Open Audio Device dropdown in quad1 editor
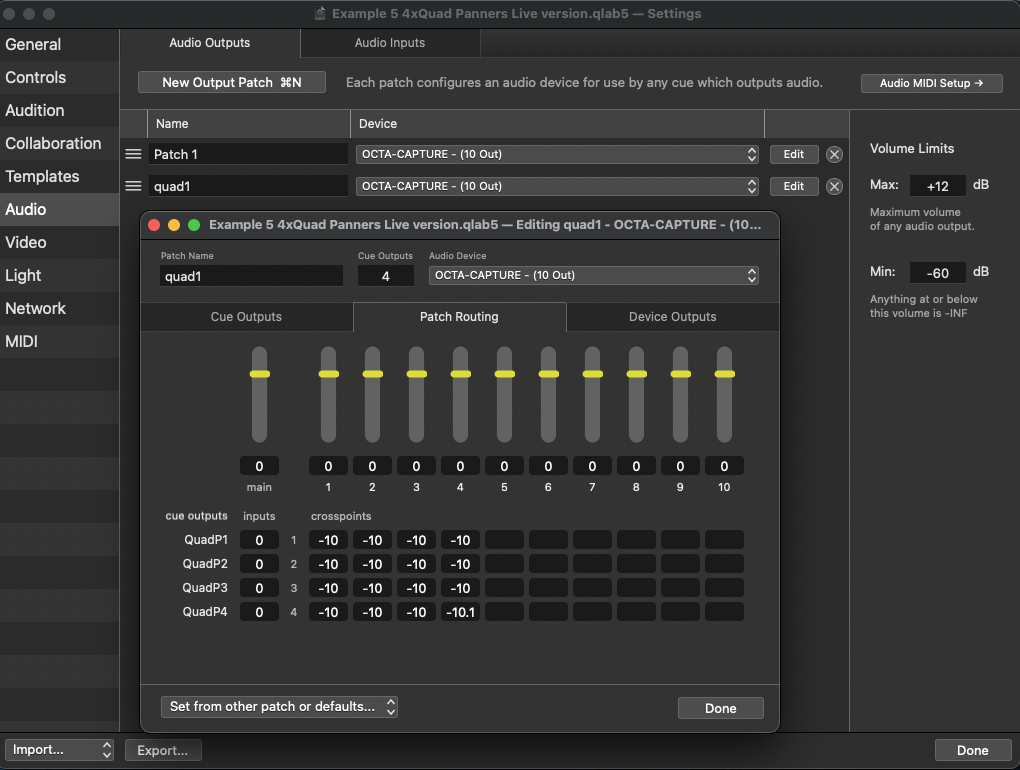Viewport: 1020px width, 770px height. click(x=593, y=275)
